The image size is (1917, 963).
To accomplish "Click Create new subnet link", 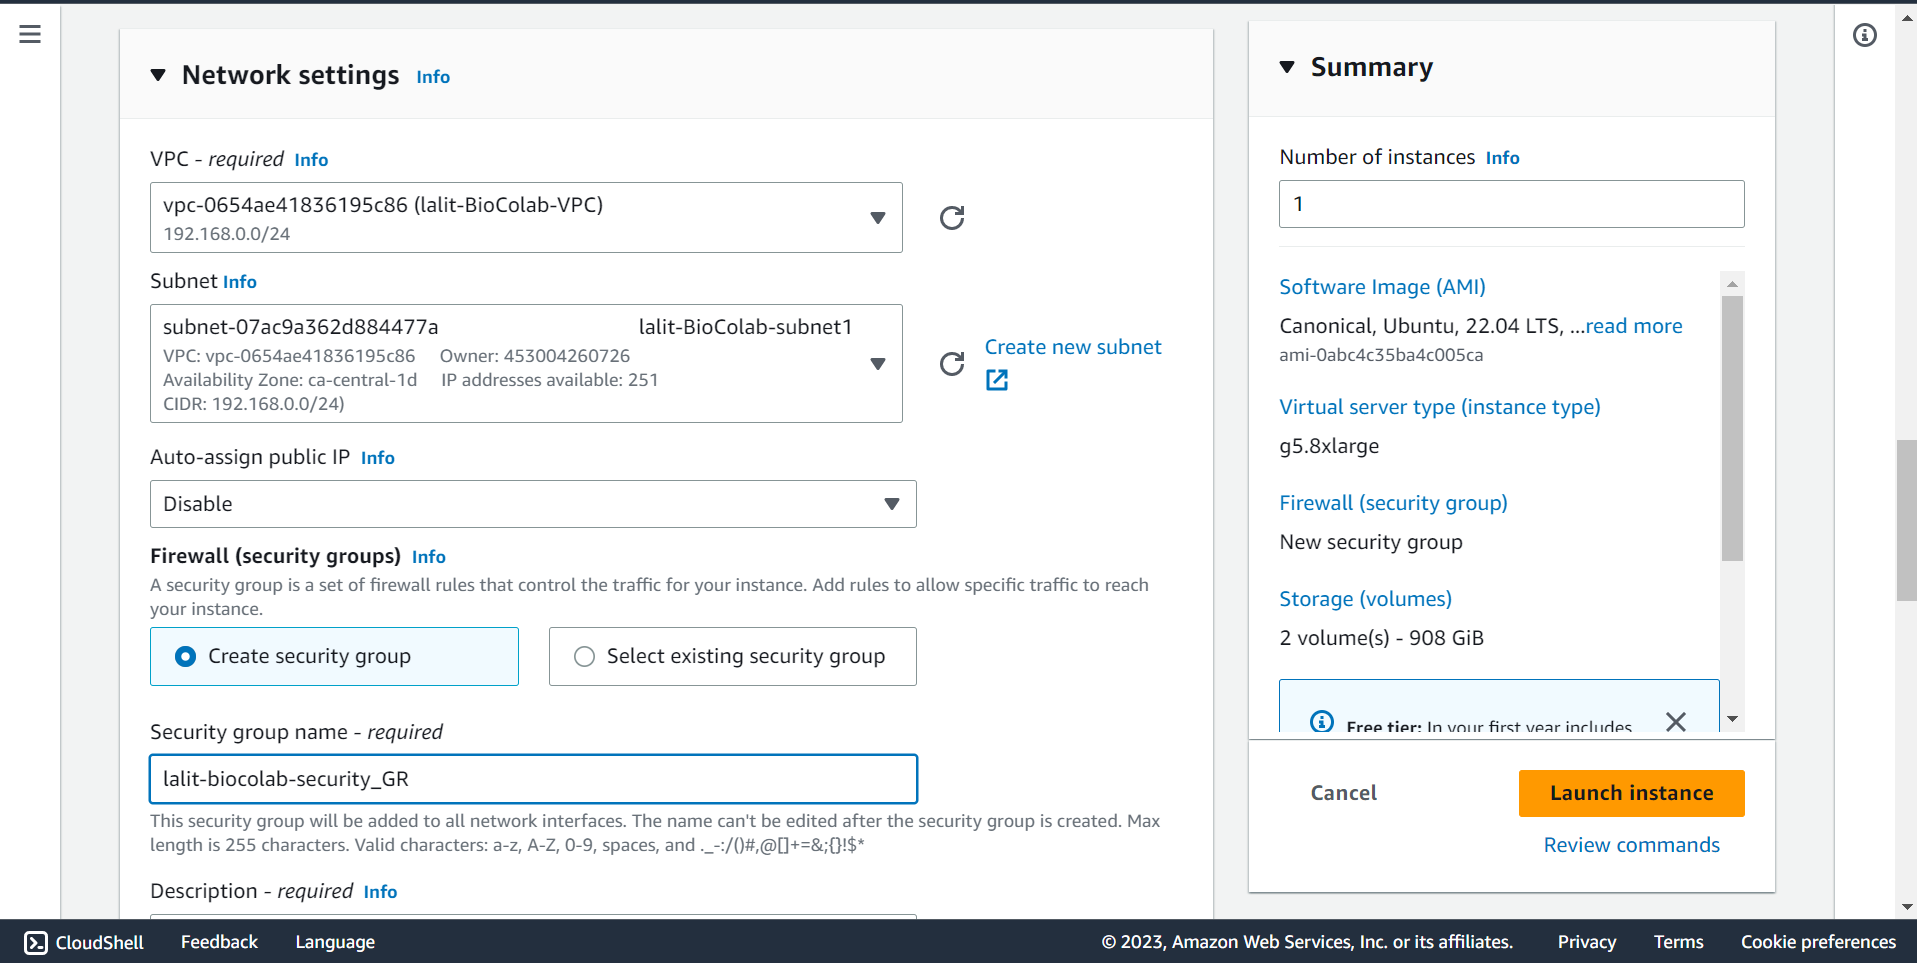I will tap(1073, 347).
